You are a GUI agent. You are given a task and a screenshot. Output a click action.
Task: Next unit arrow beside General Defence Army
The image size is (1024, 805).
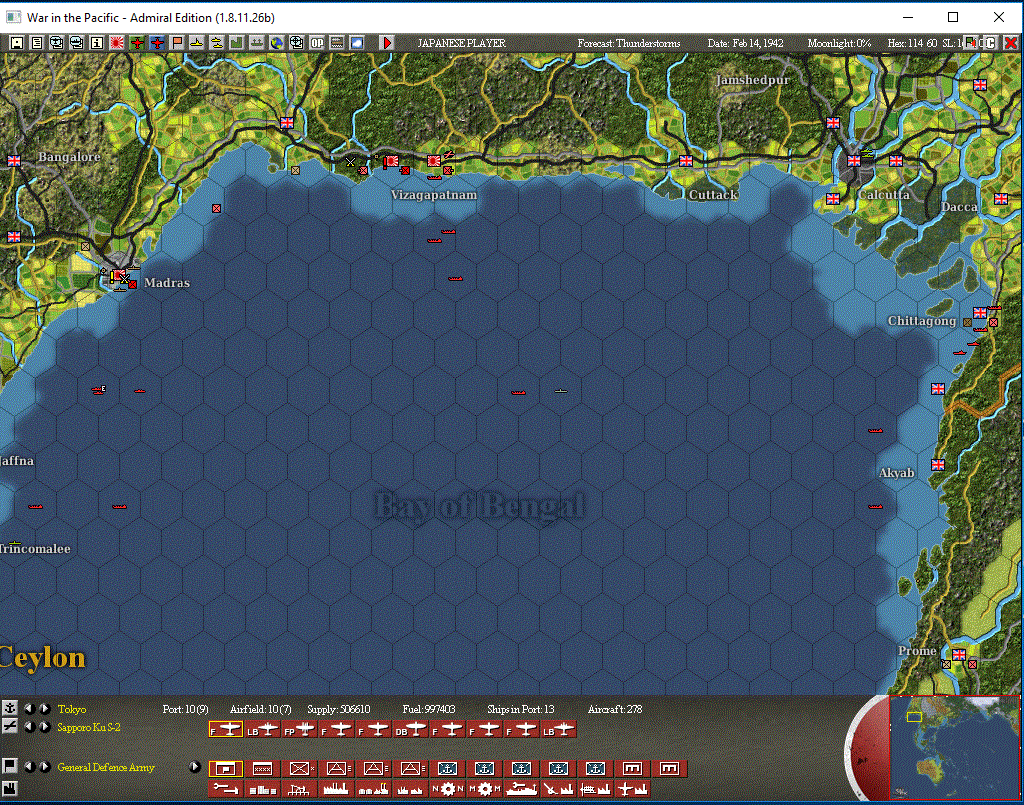click(44, 766)
